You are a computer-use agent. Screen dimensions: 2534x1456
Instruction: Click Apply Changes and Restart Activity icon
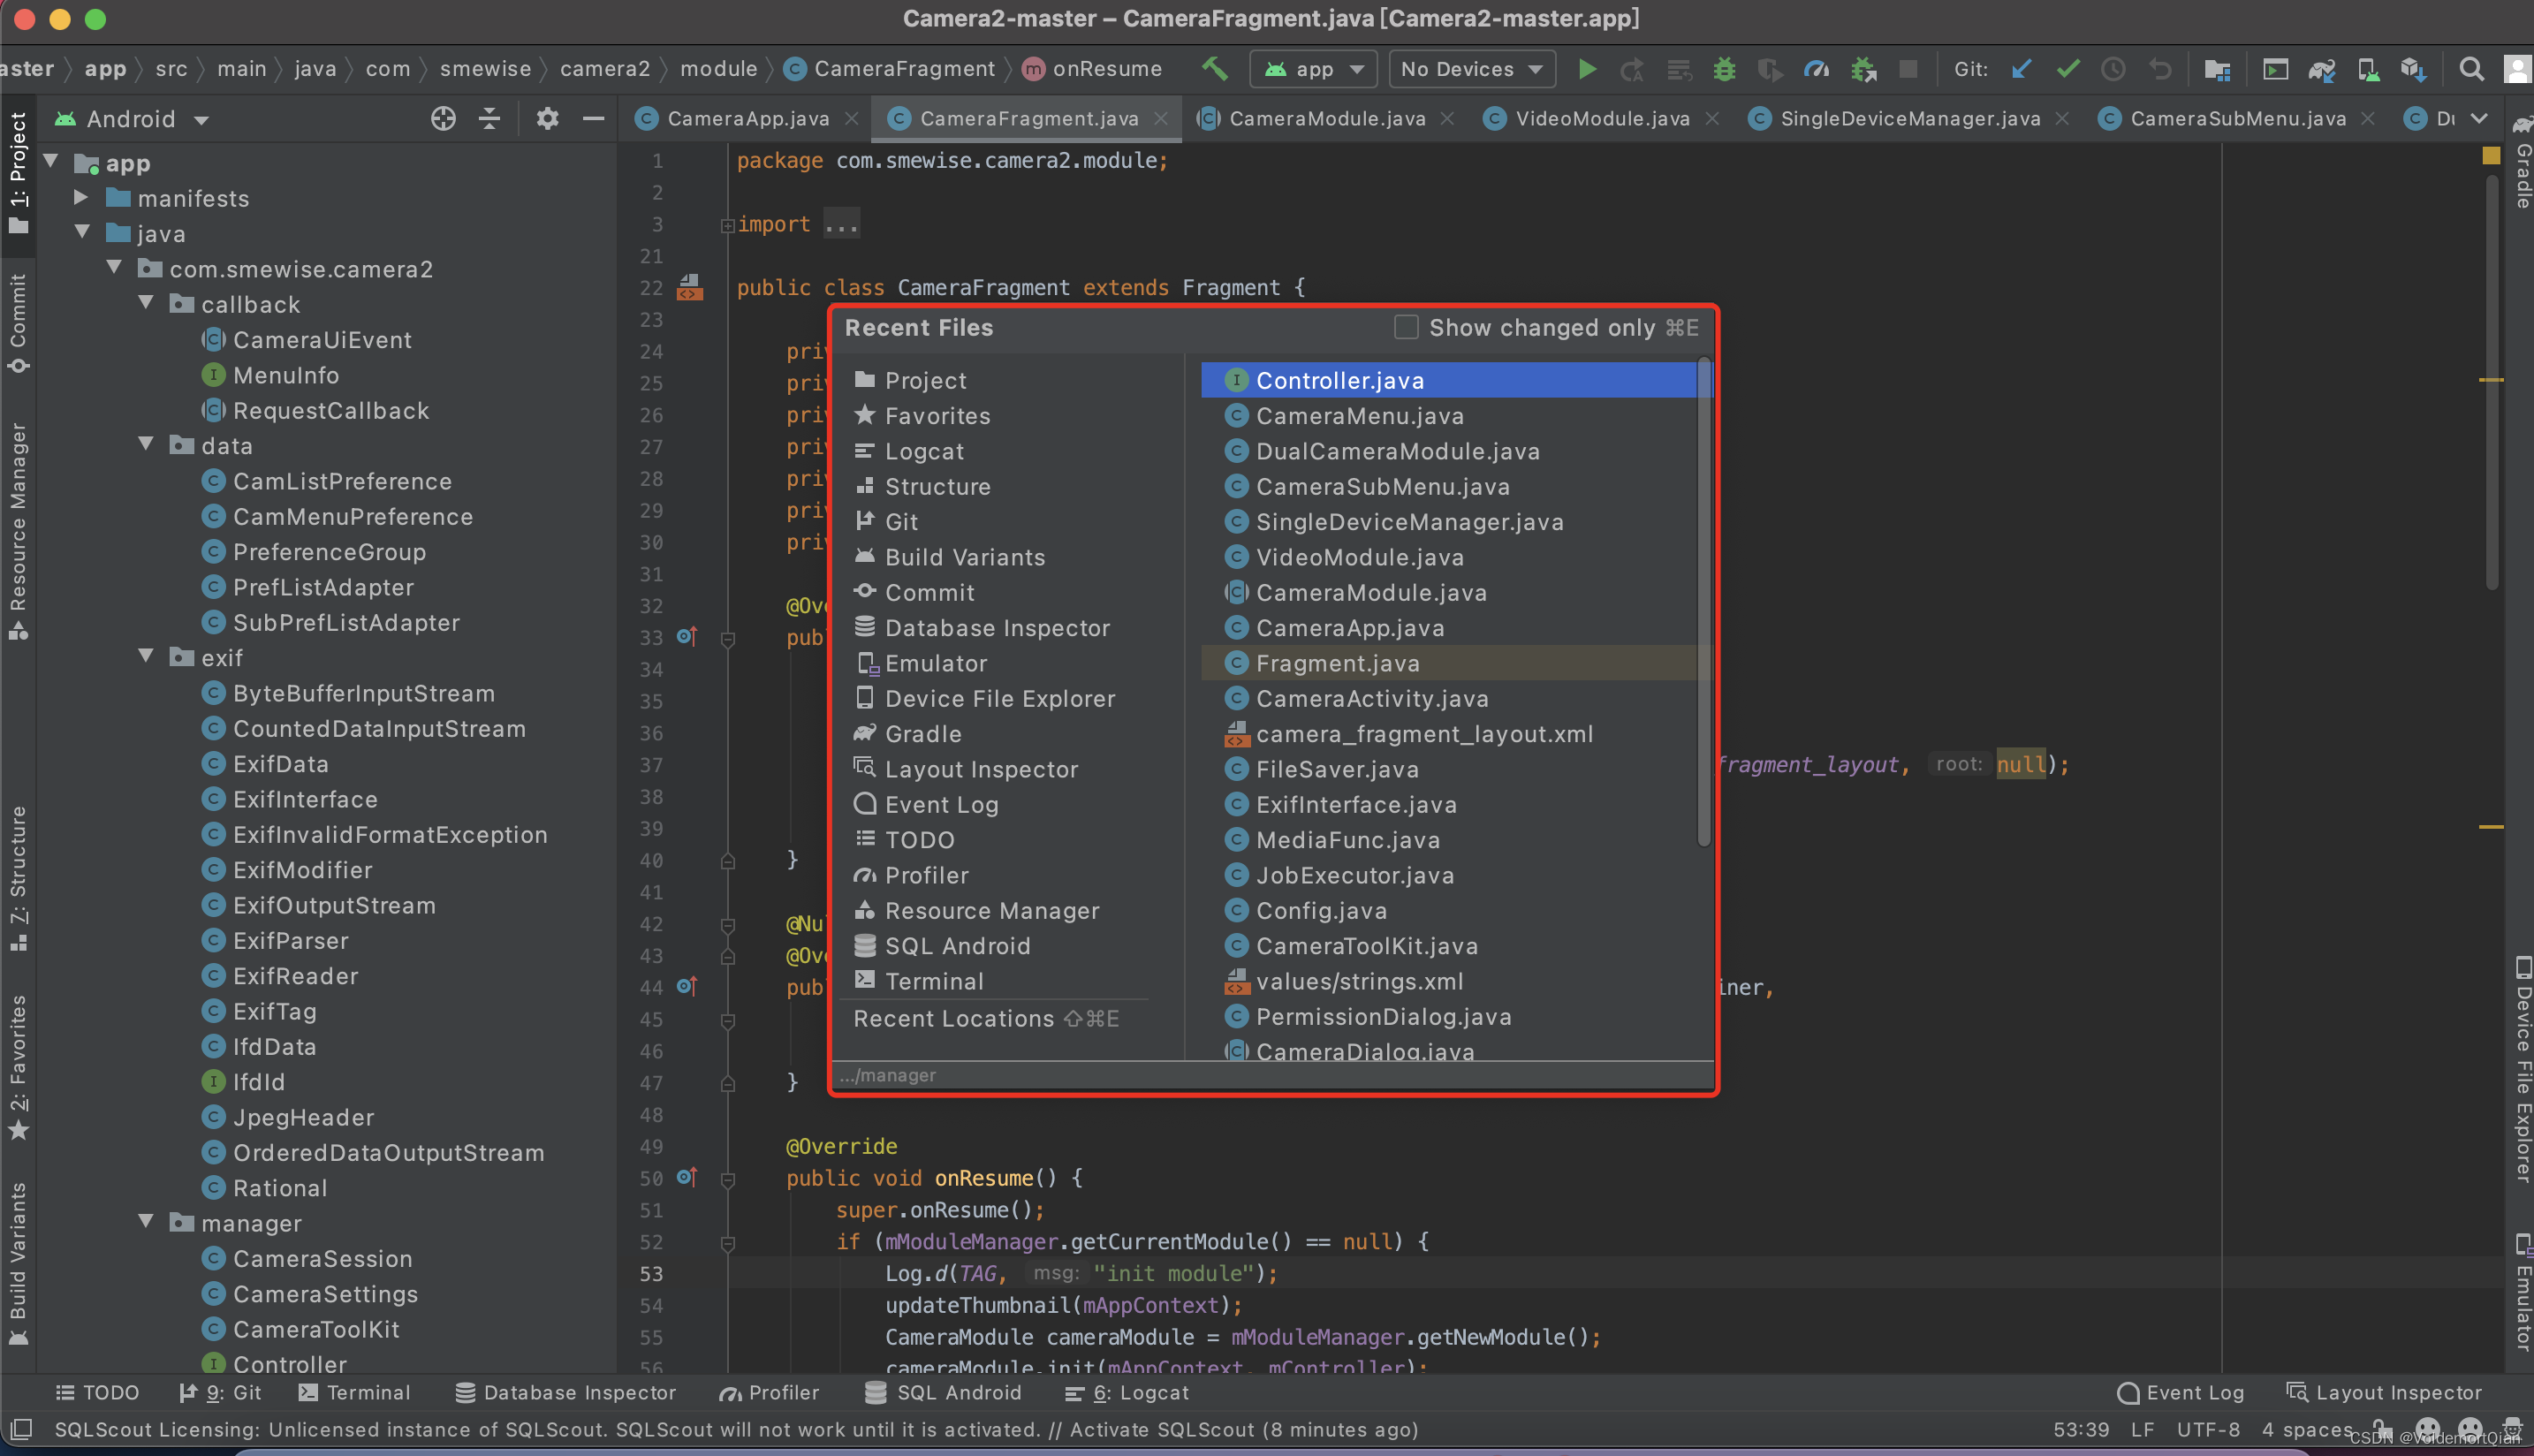point(1632,69)
